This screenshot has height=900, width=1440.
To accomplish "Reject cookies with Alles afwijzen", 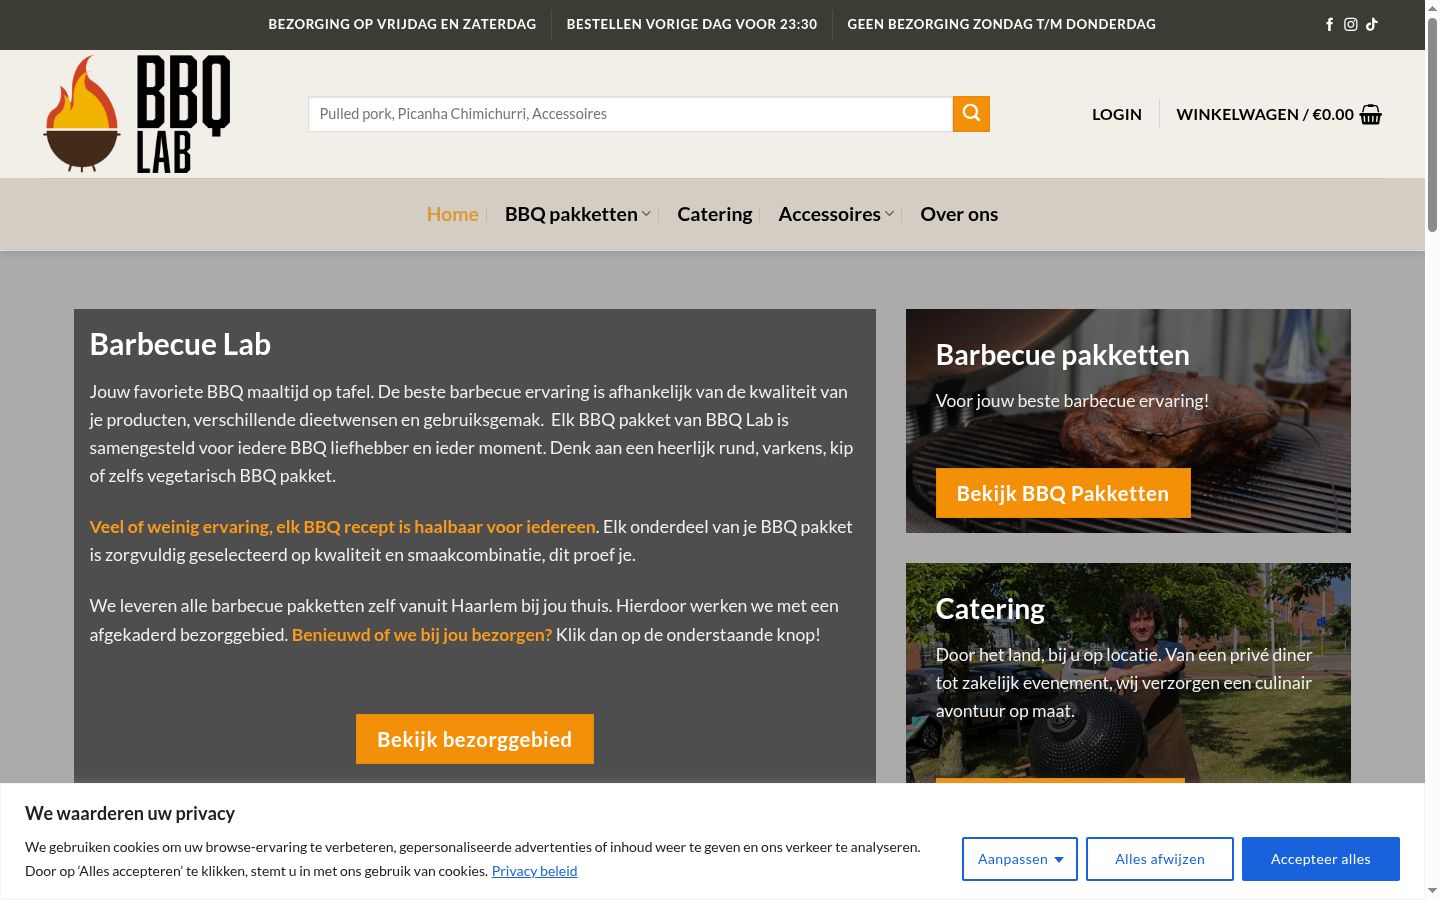I will [x=1160, y=859].
